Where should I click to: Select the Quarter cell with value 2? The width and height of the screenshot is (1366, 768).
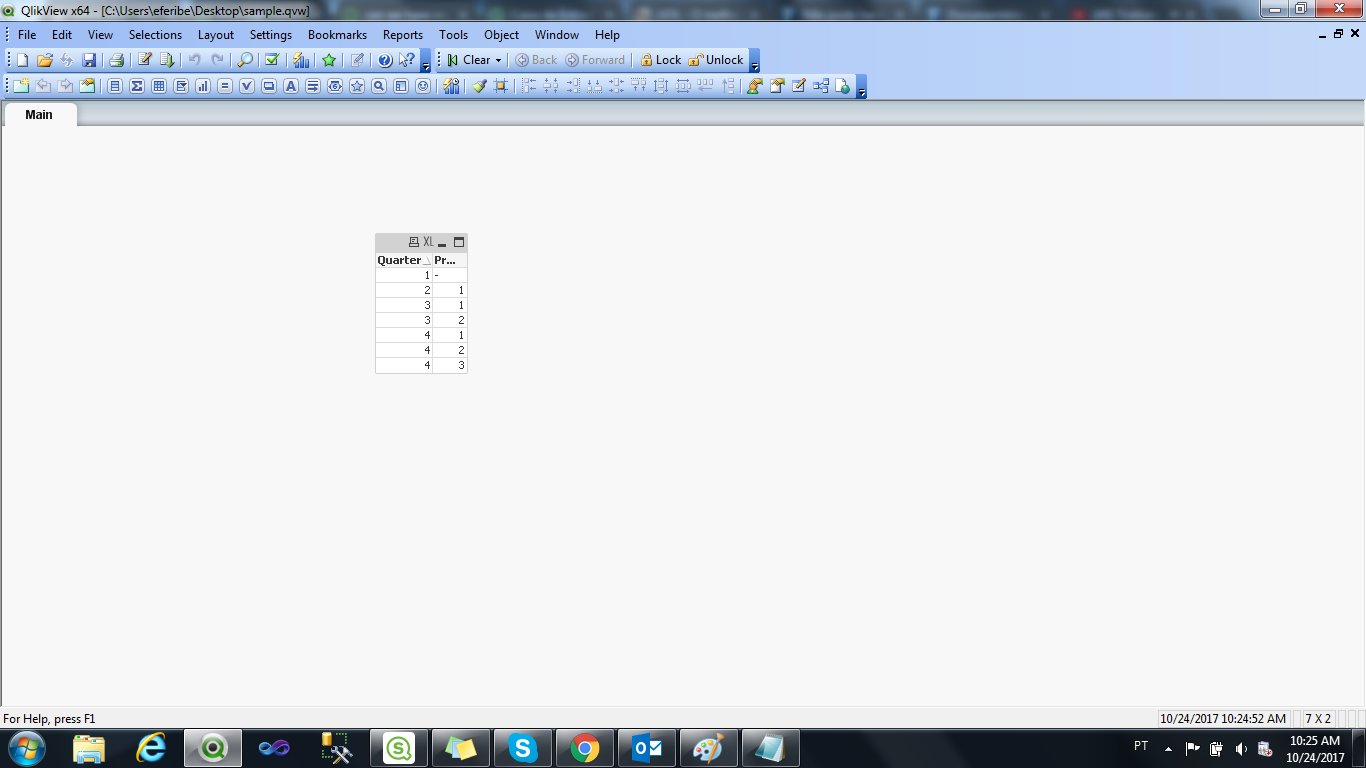pyautogui.click(x=404, y=290)
